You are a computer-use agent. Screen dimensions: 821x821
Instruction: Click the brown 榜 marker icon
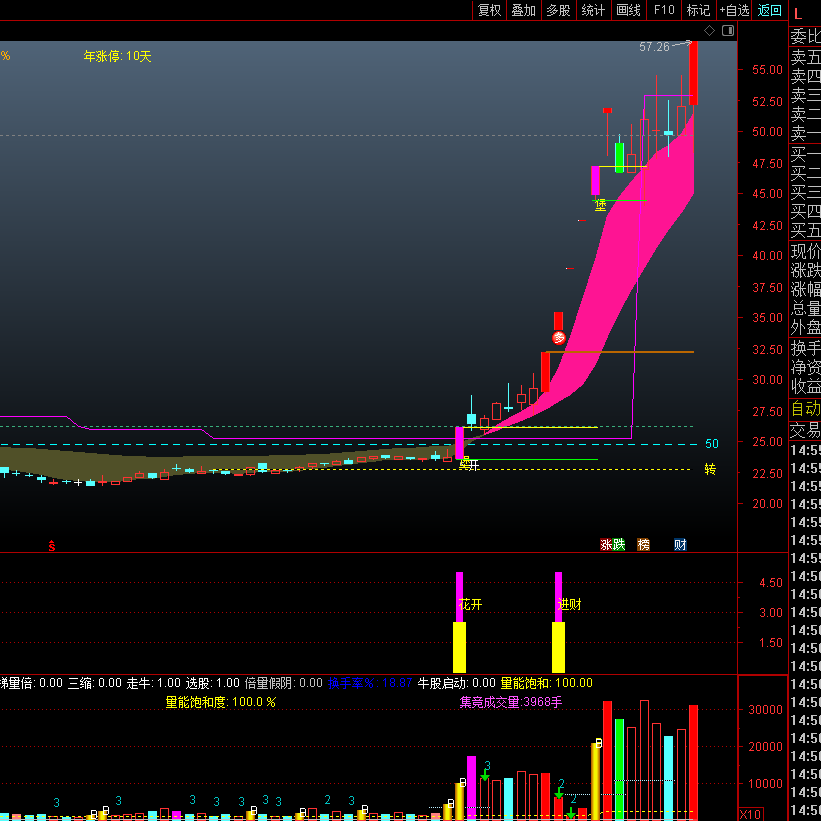coord(644,545)
